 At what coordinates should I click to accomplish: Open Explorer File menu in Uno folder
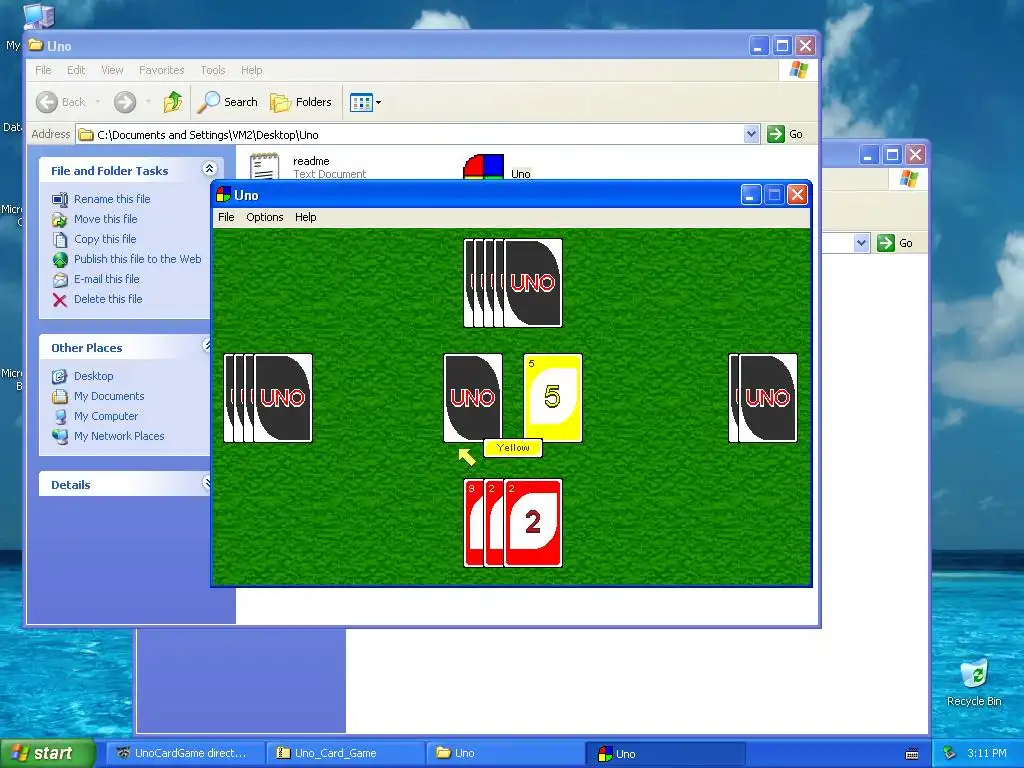coord(43,70)
